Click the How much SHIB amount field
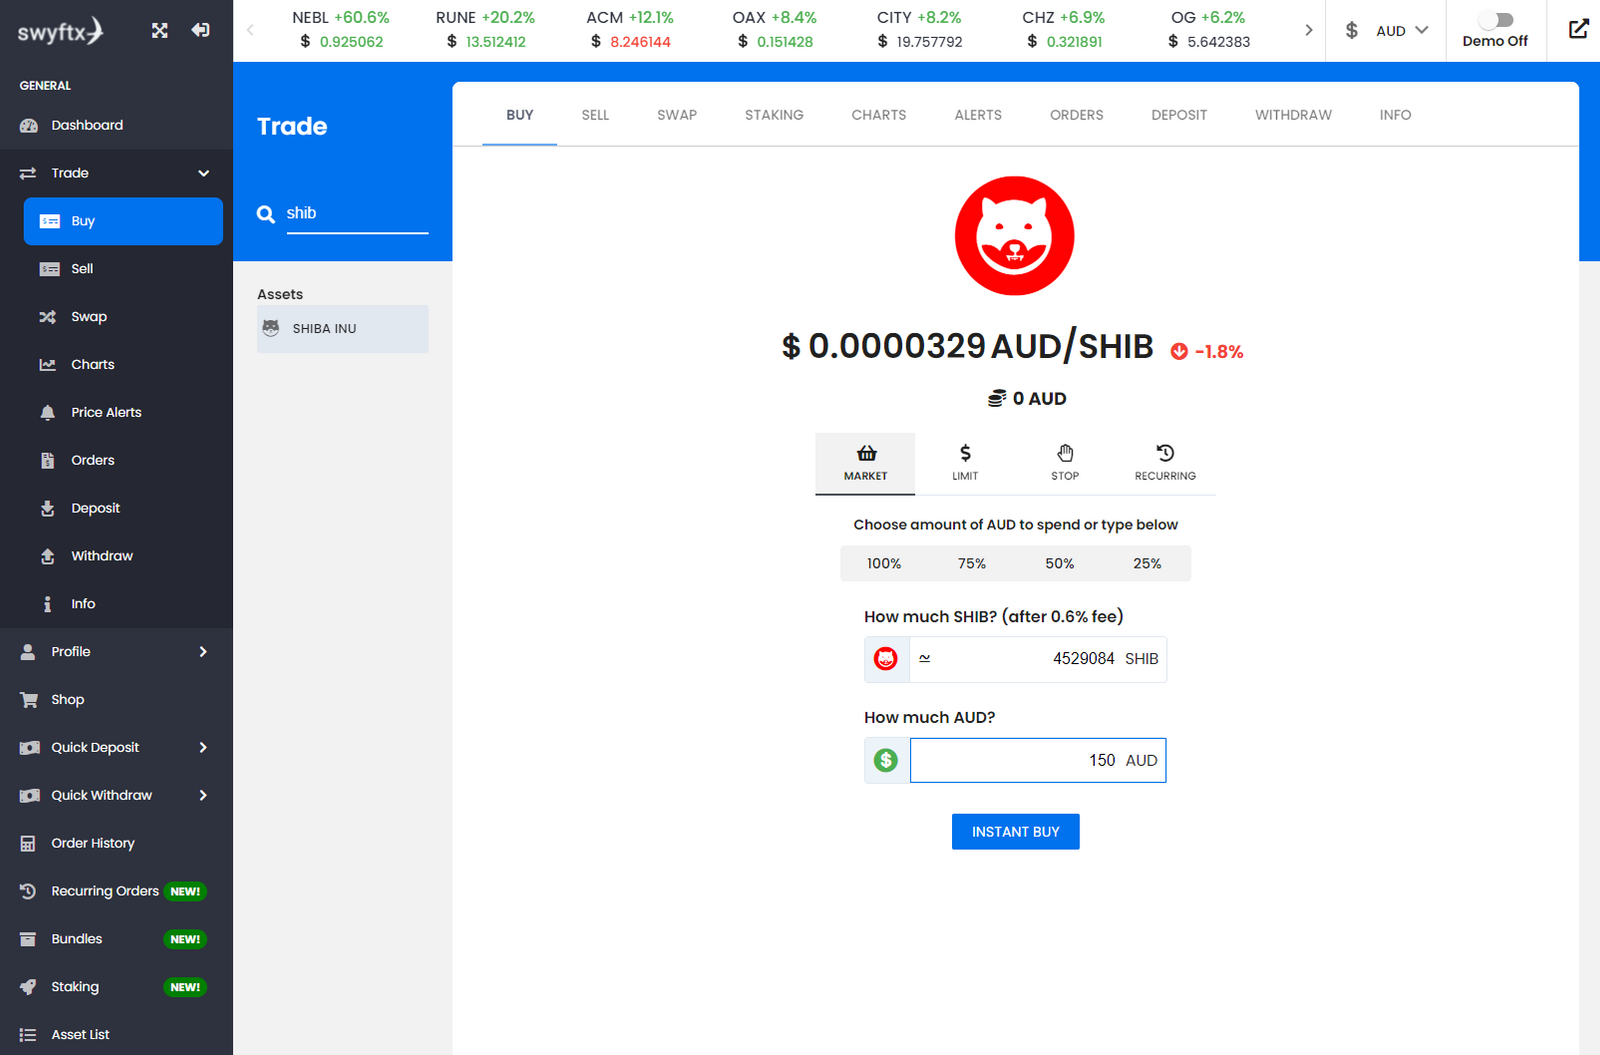Image resolution: width=1600 pixels, height=1055 pixels. click(x=1038, y=659)
